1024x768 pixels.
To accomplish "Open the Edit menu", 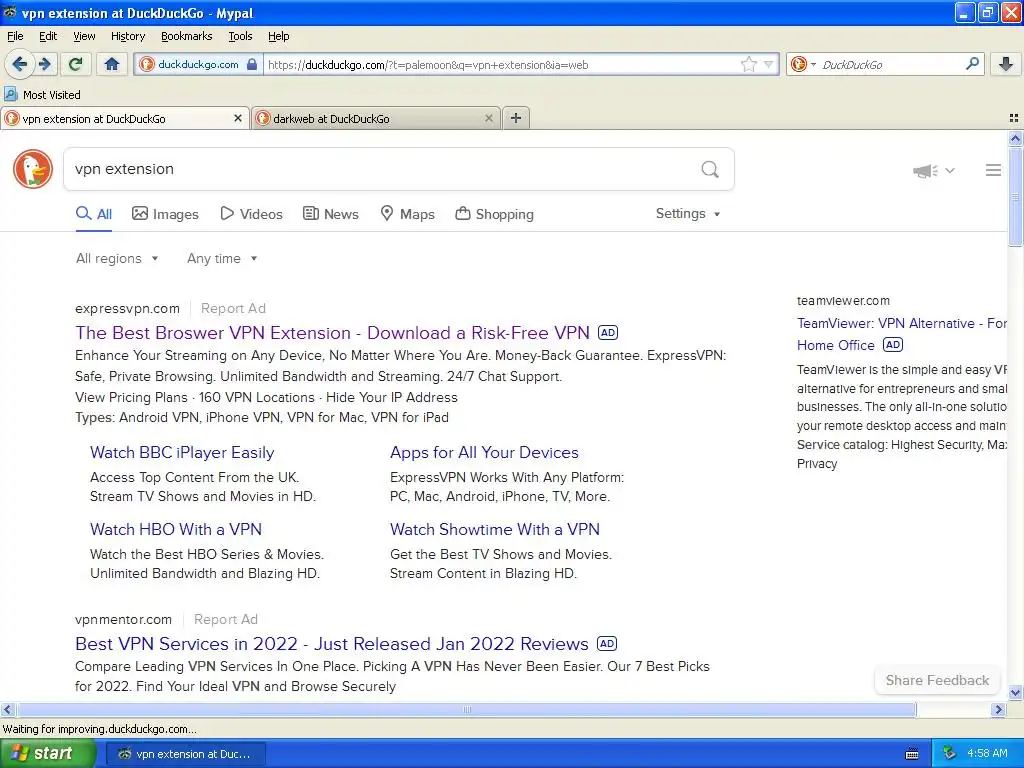I will coord(48,36).
